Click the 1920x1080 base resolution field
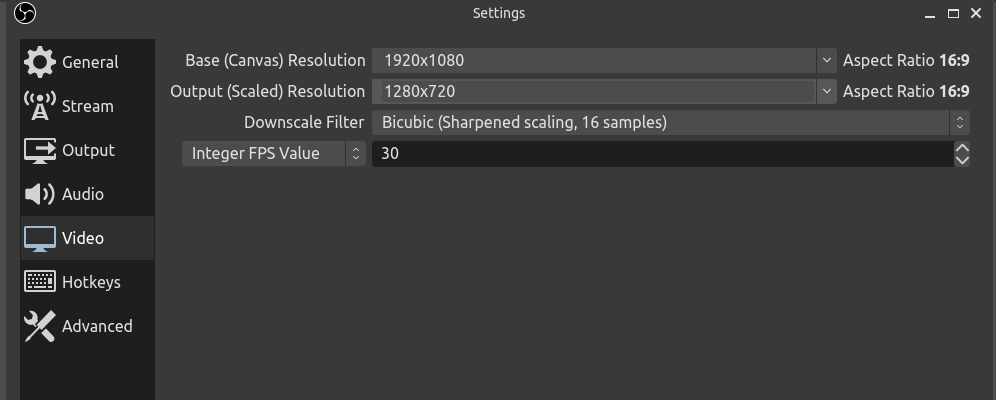This screenshot has height=400, width=996. pyautogui.click(x=595, y=60)
